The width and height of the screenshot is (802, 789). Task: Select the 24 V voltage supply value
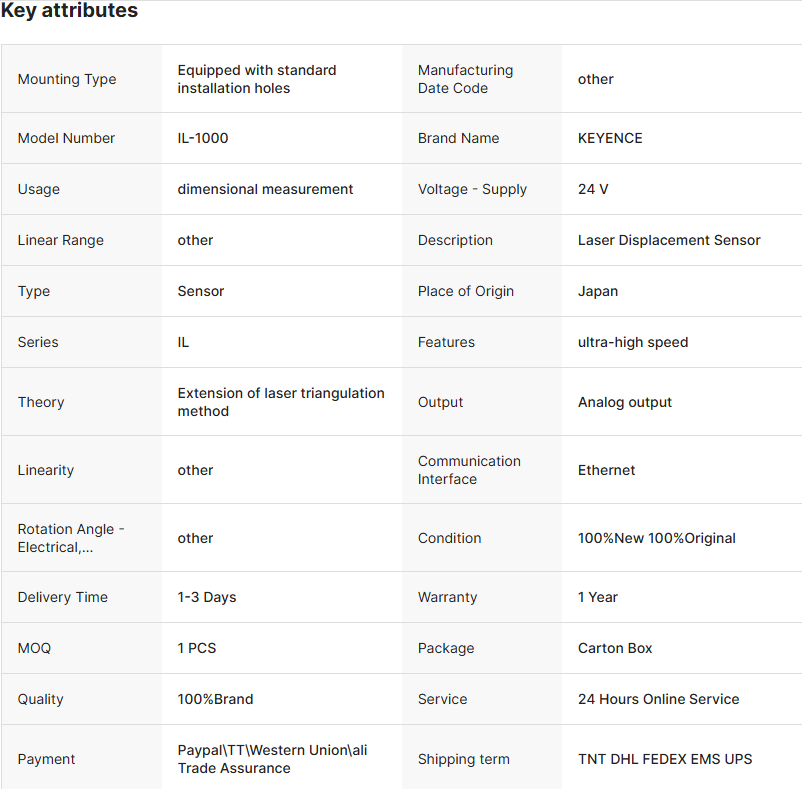[593, 189]
